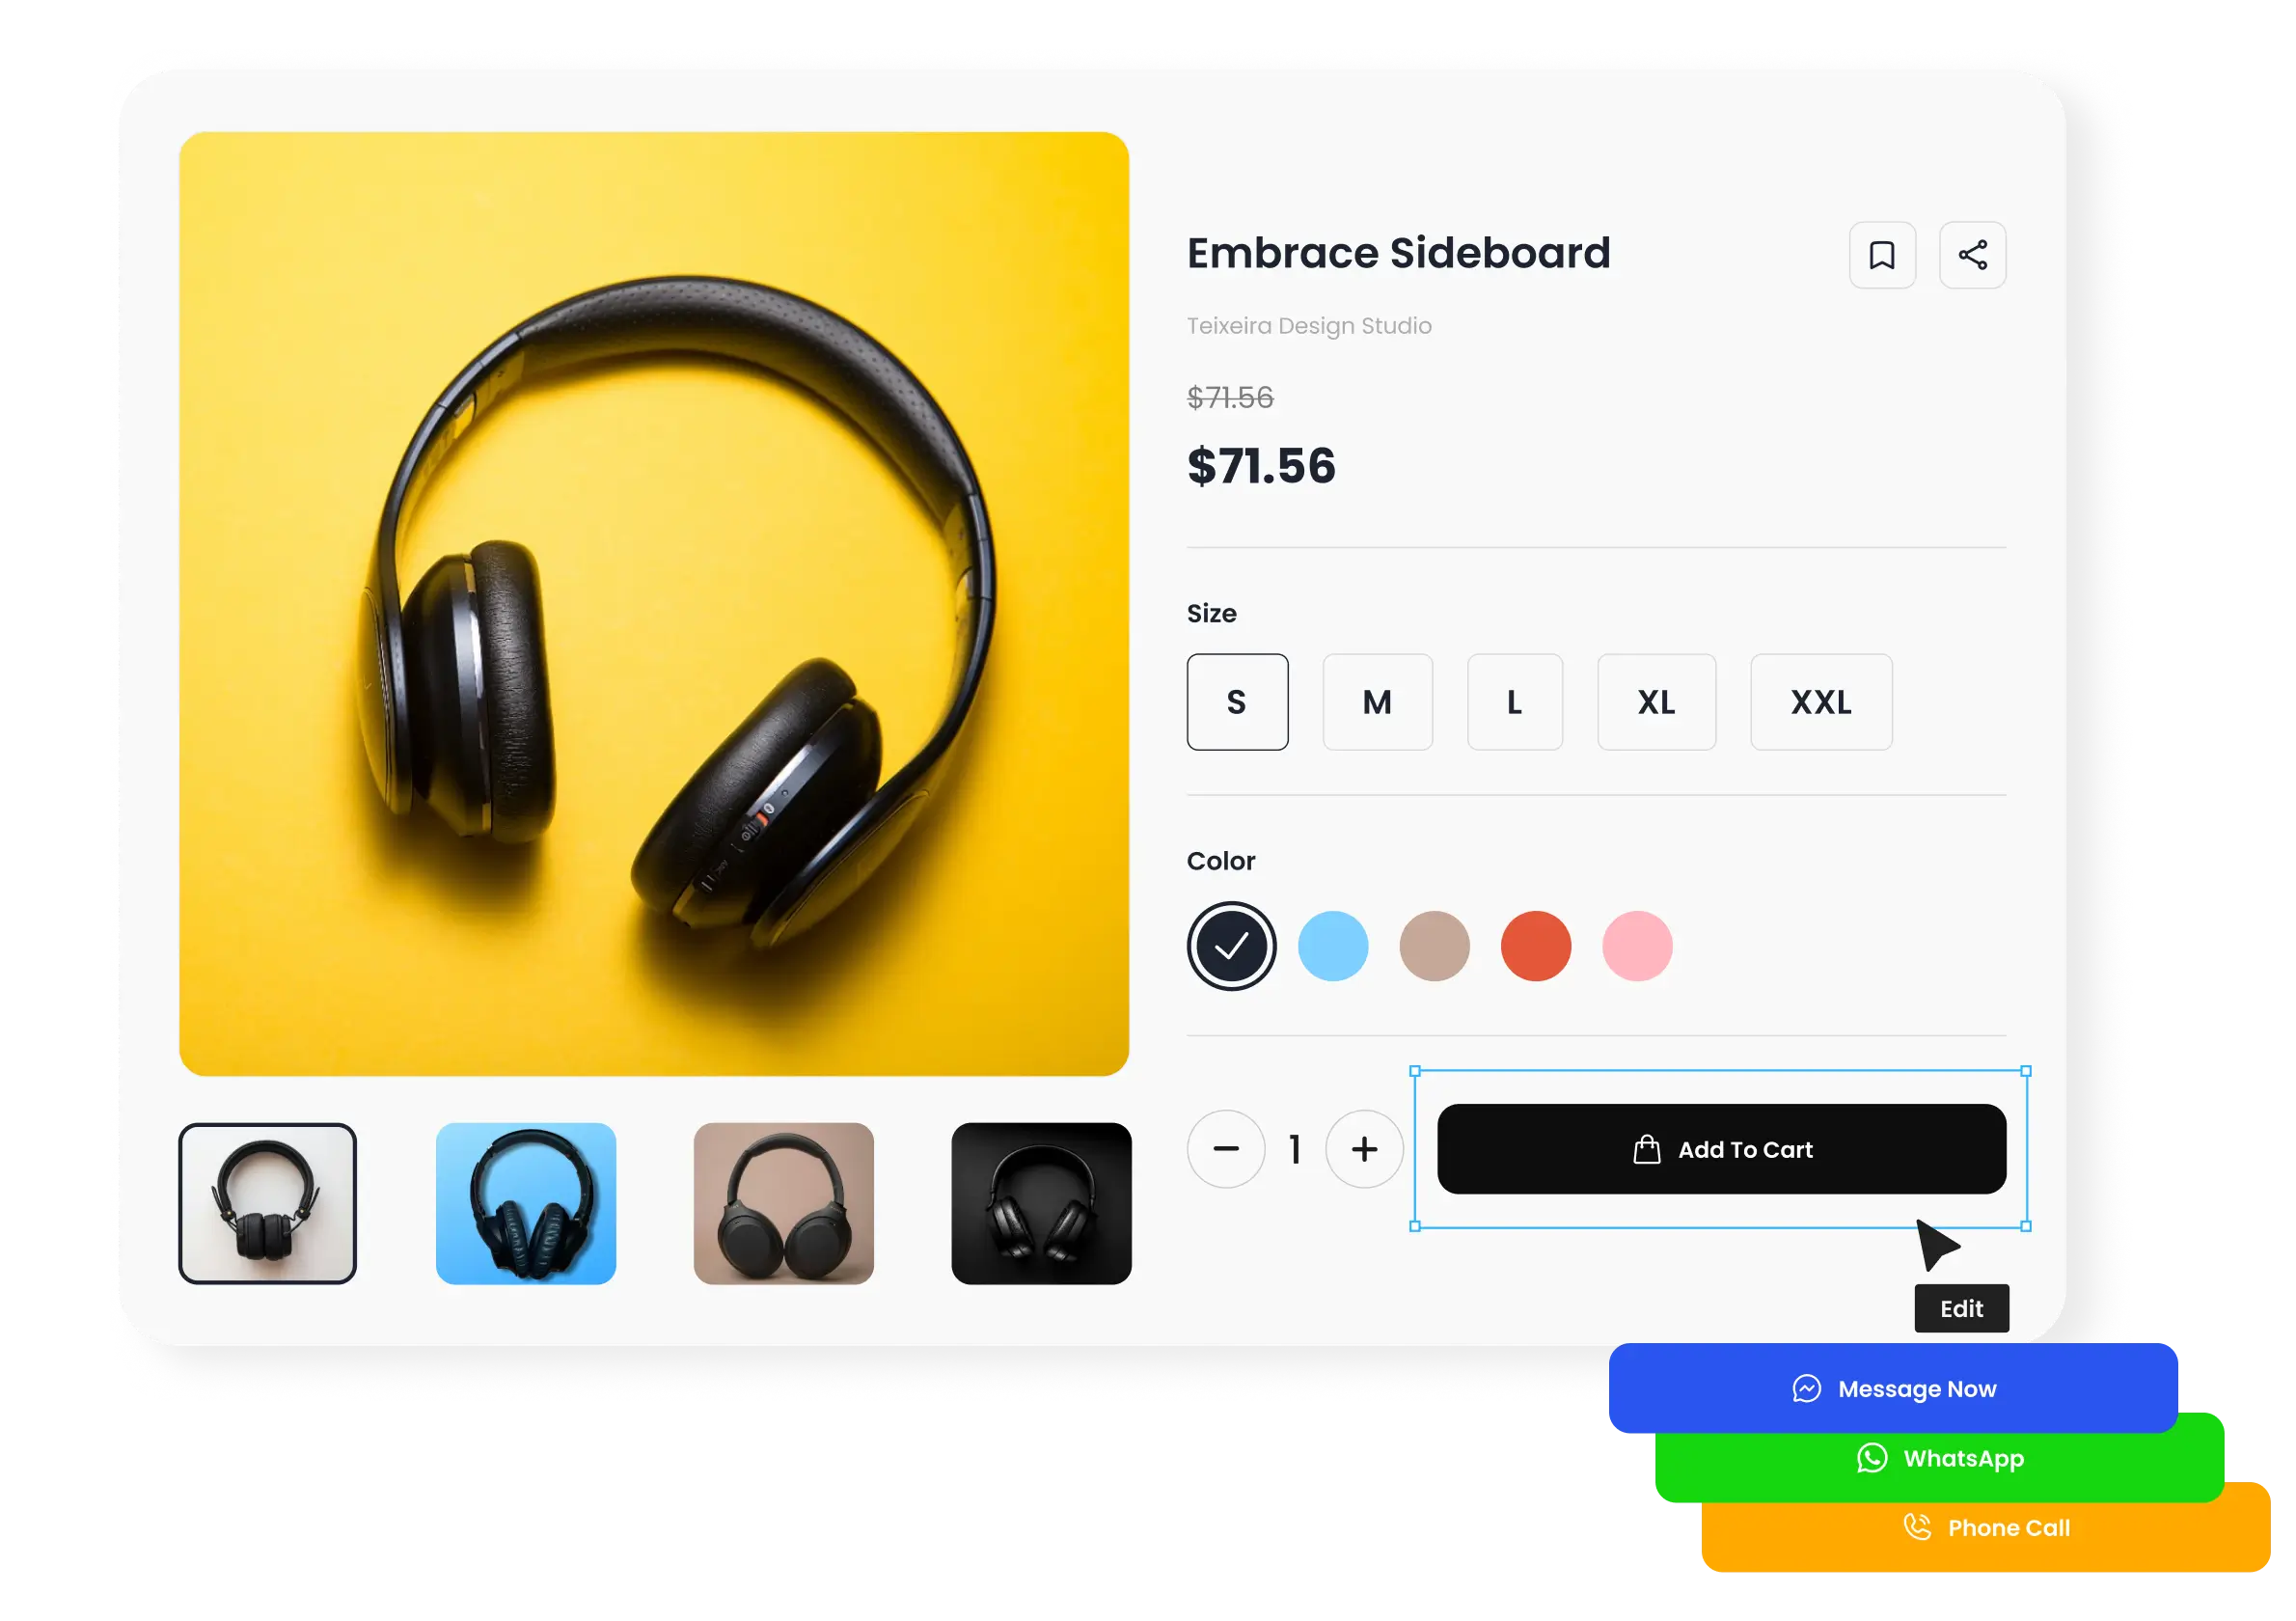Select the pink color swatch
This screenshot has width=2296, height=1621.
1636,944
